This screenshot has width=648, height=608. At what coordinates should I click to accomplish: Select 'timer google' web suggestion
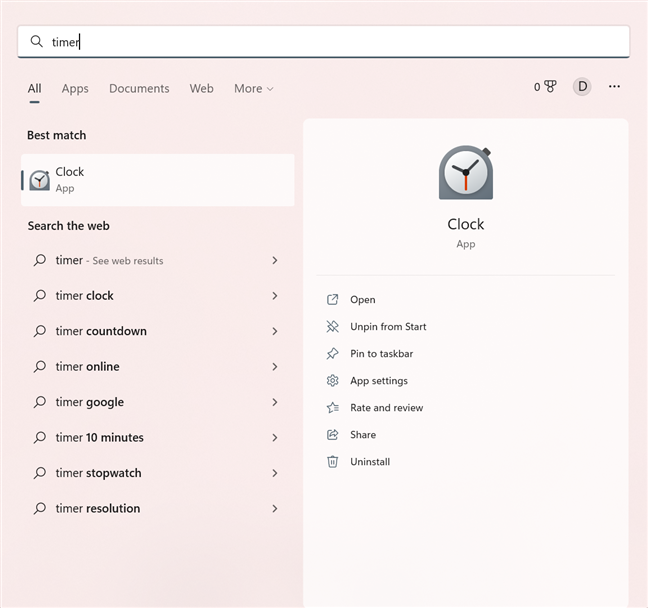click(158, 402)
